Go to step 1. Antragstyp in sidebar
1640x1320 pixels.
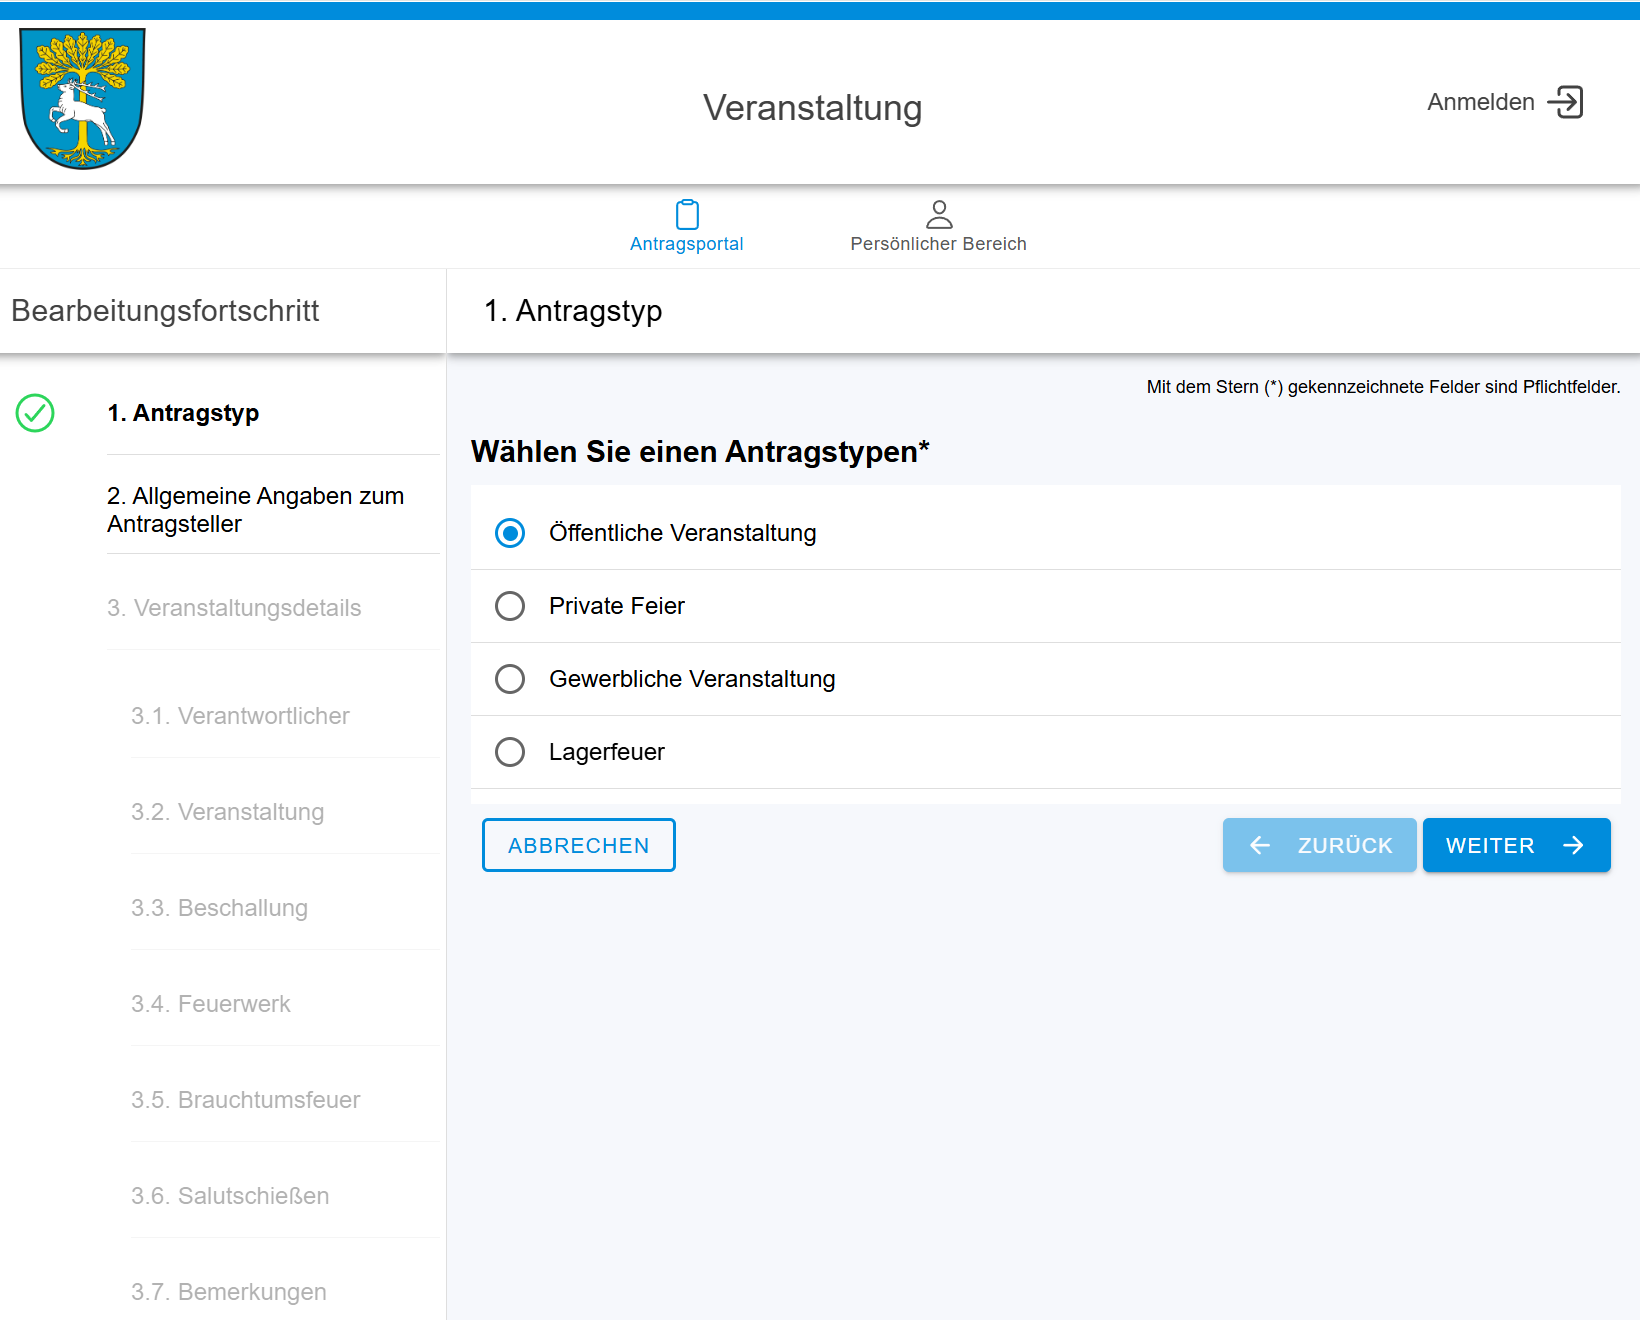[183, 413]
